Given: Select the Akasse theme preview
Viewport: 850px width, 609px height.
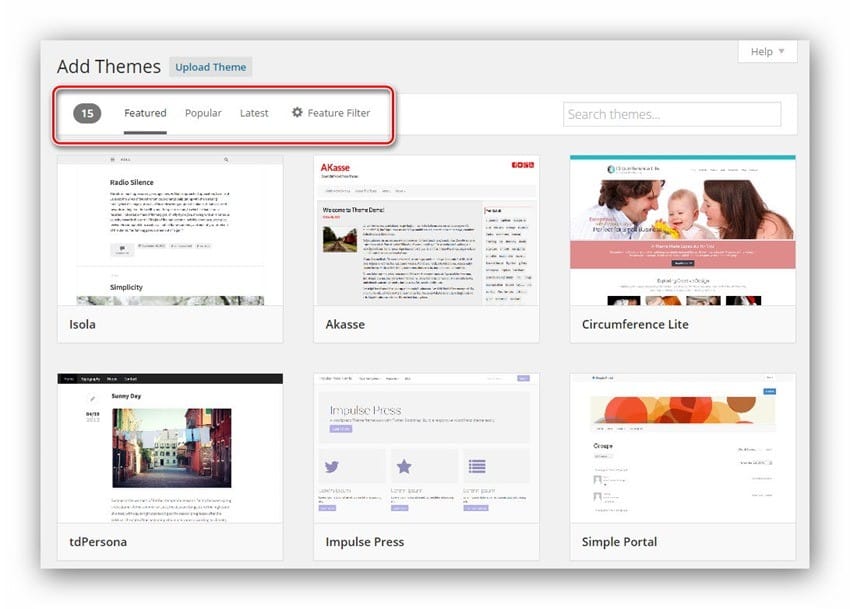Looking at the screenshot, I should [426, 230].
